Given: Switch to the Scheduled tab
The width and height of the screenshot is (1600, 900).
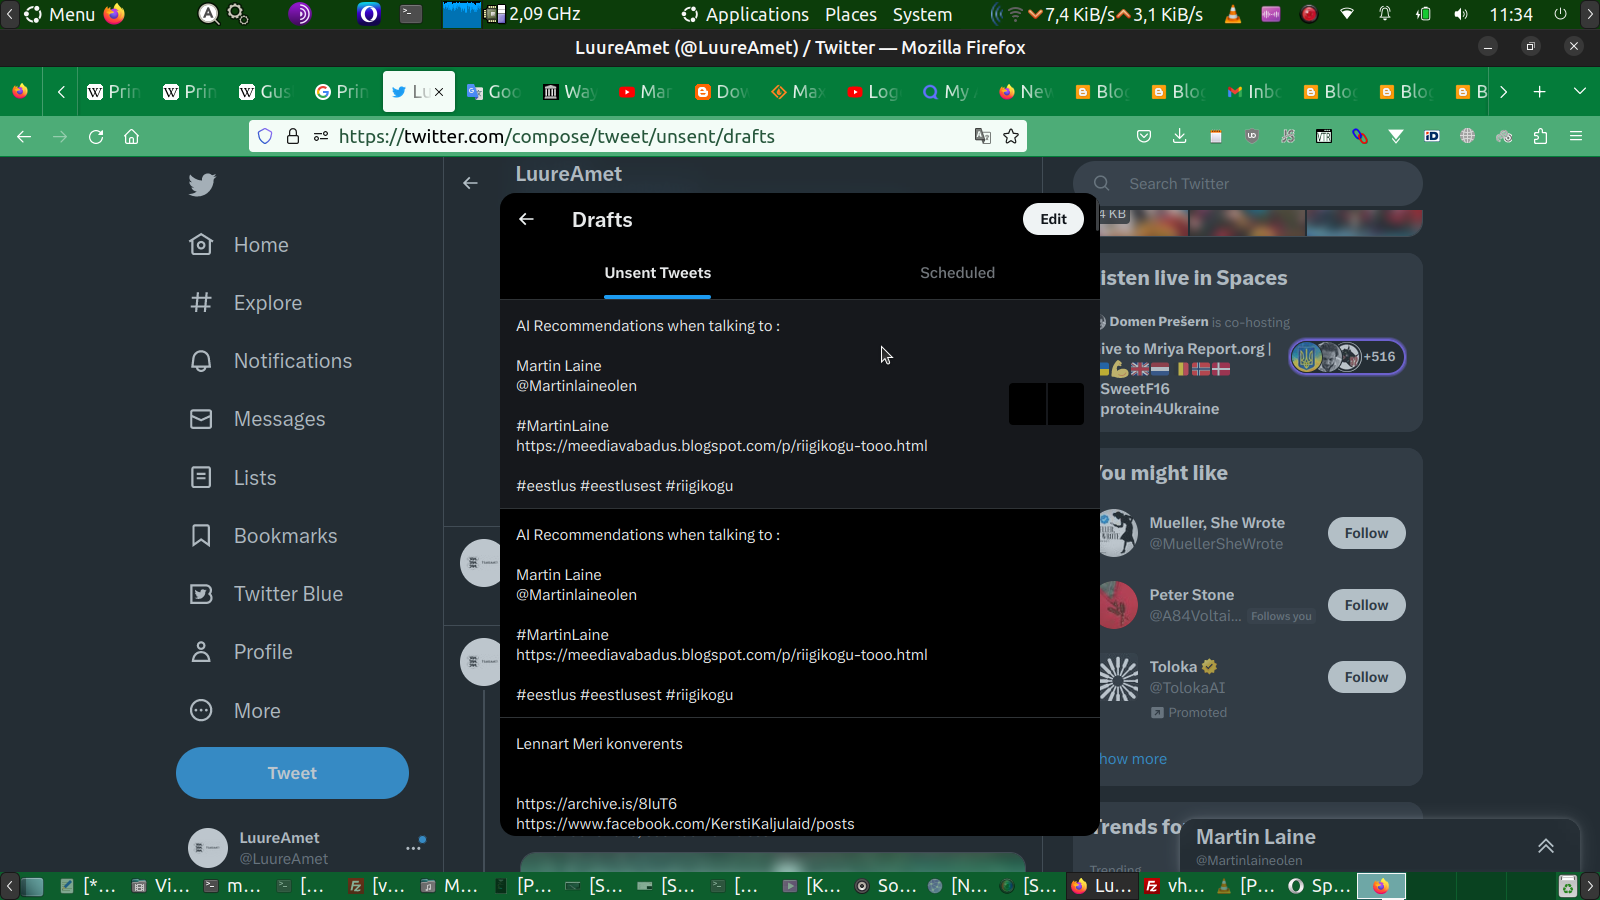Looking at the screenshot, I should pos(957,273).
